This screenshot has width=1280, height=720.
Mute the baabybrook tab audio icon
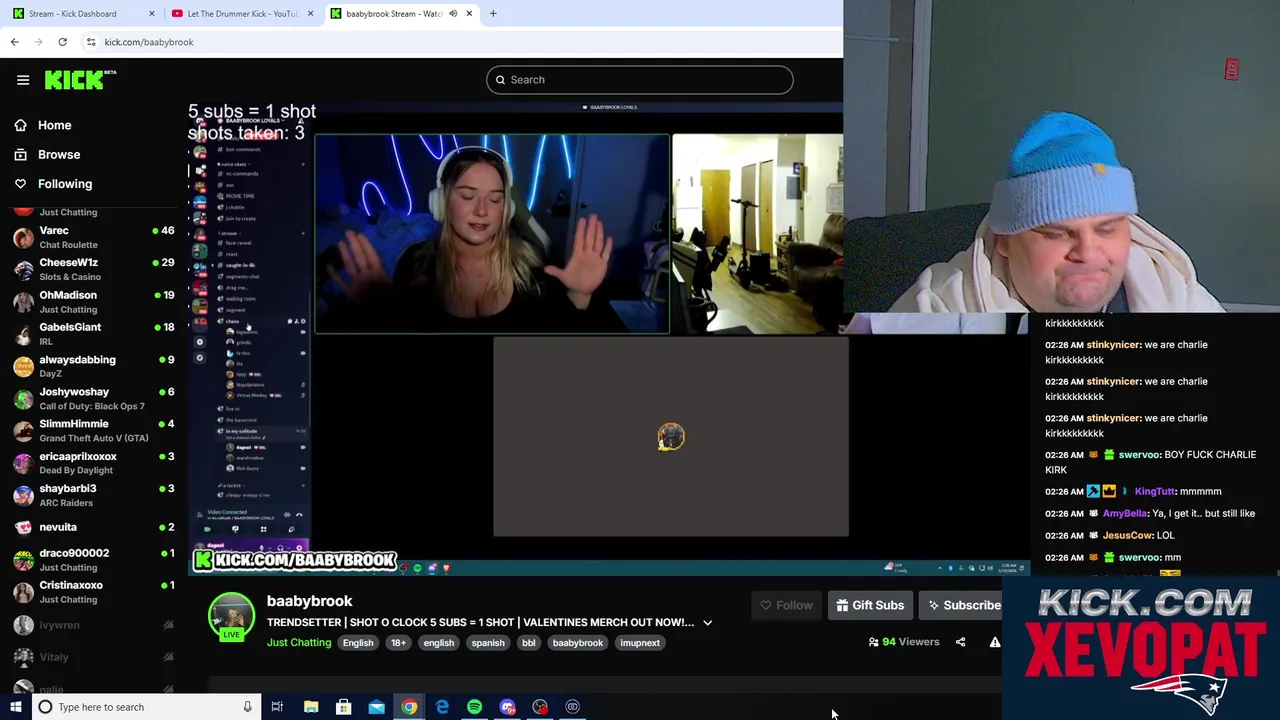coord(453,14)
